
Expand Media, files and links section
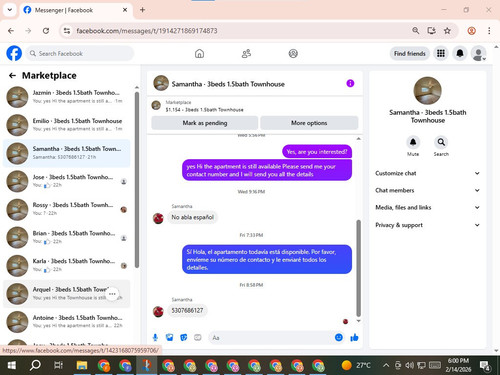point(427,207)
